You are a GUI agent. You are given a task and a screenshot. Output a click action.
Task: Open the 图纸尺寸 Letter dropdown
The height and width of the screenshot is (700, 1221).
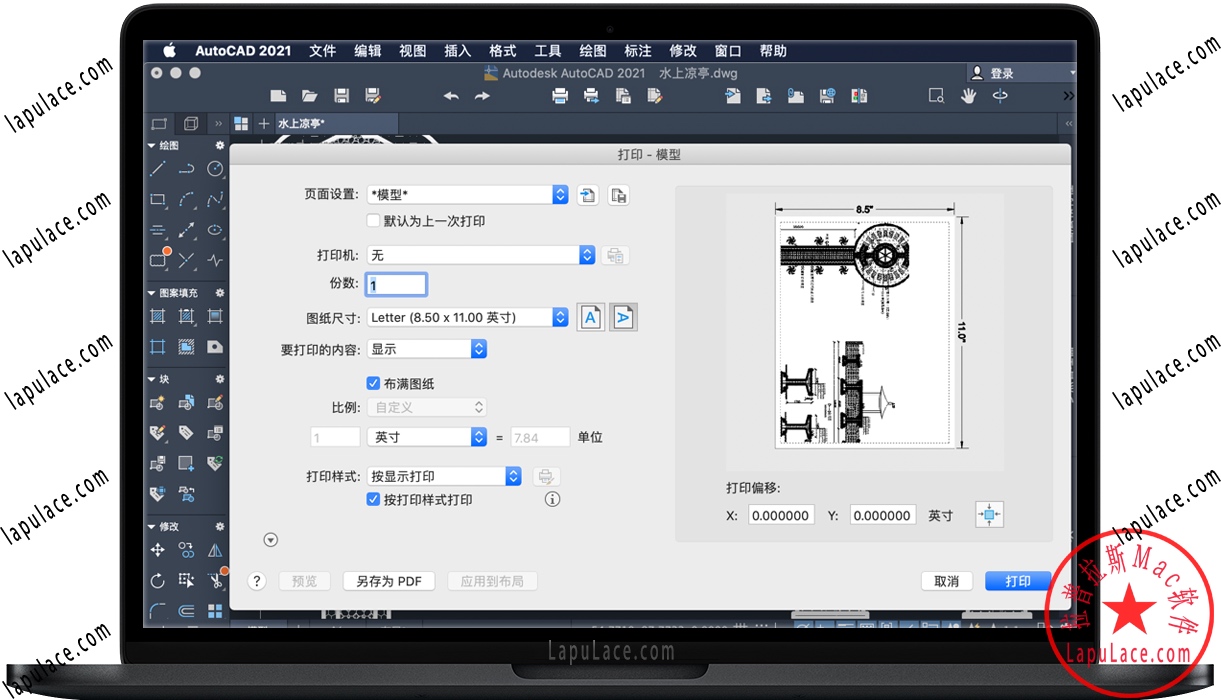pyautogui.click(x=468, y=317)
